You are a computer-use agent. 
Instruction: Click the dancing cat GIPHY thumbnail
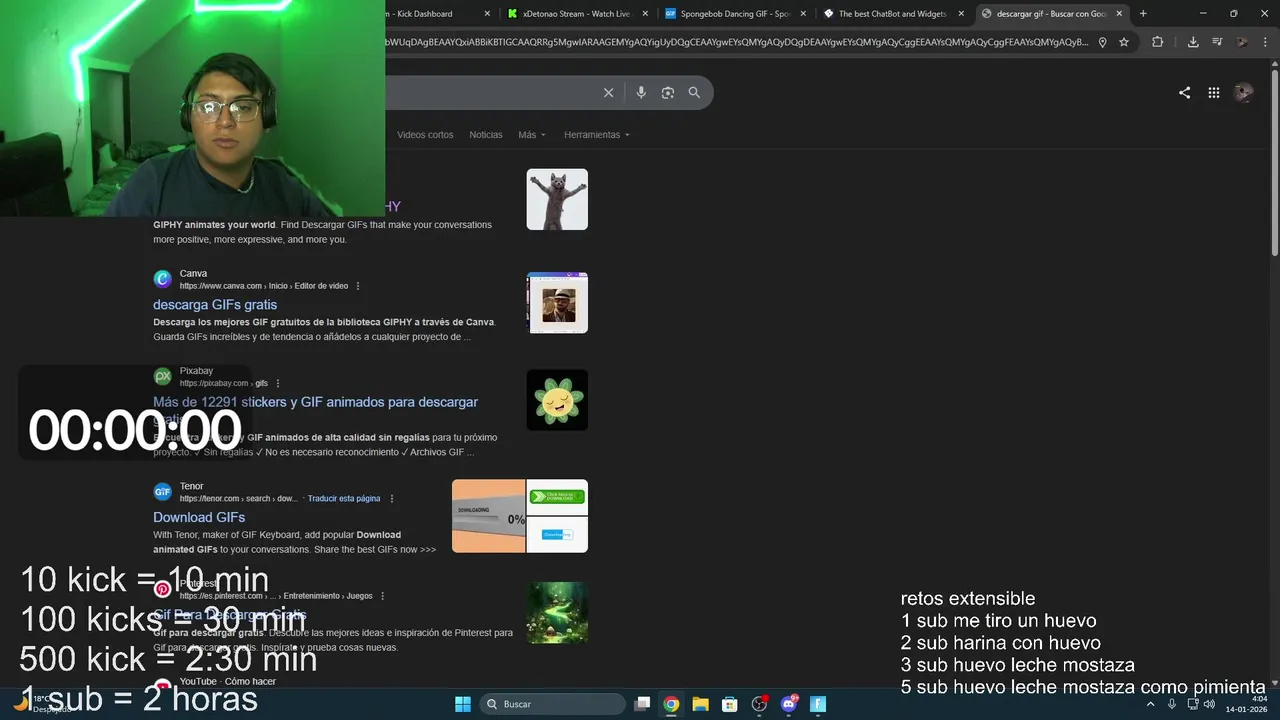point(557,199)
